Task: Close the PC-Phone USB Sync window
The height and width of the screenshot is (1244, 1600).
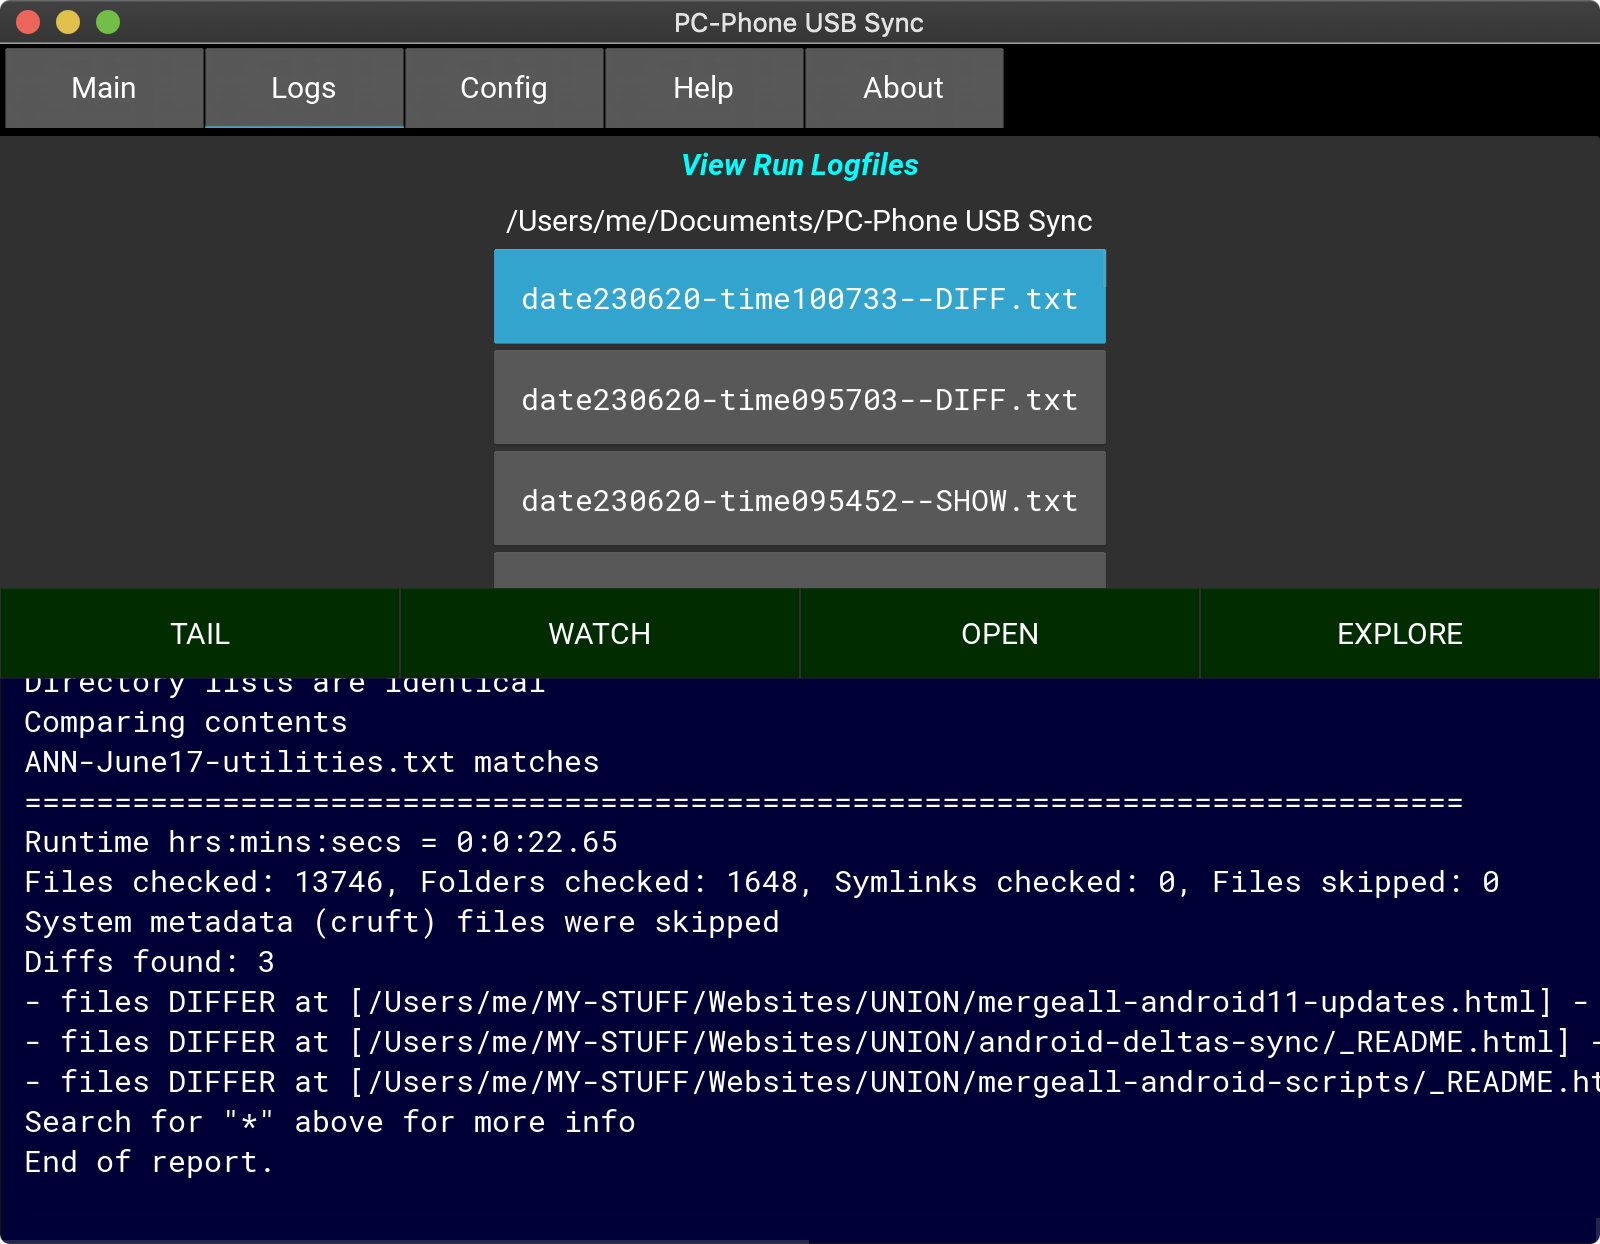Action: pyautogui.click(x=28, y=22)
